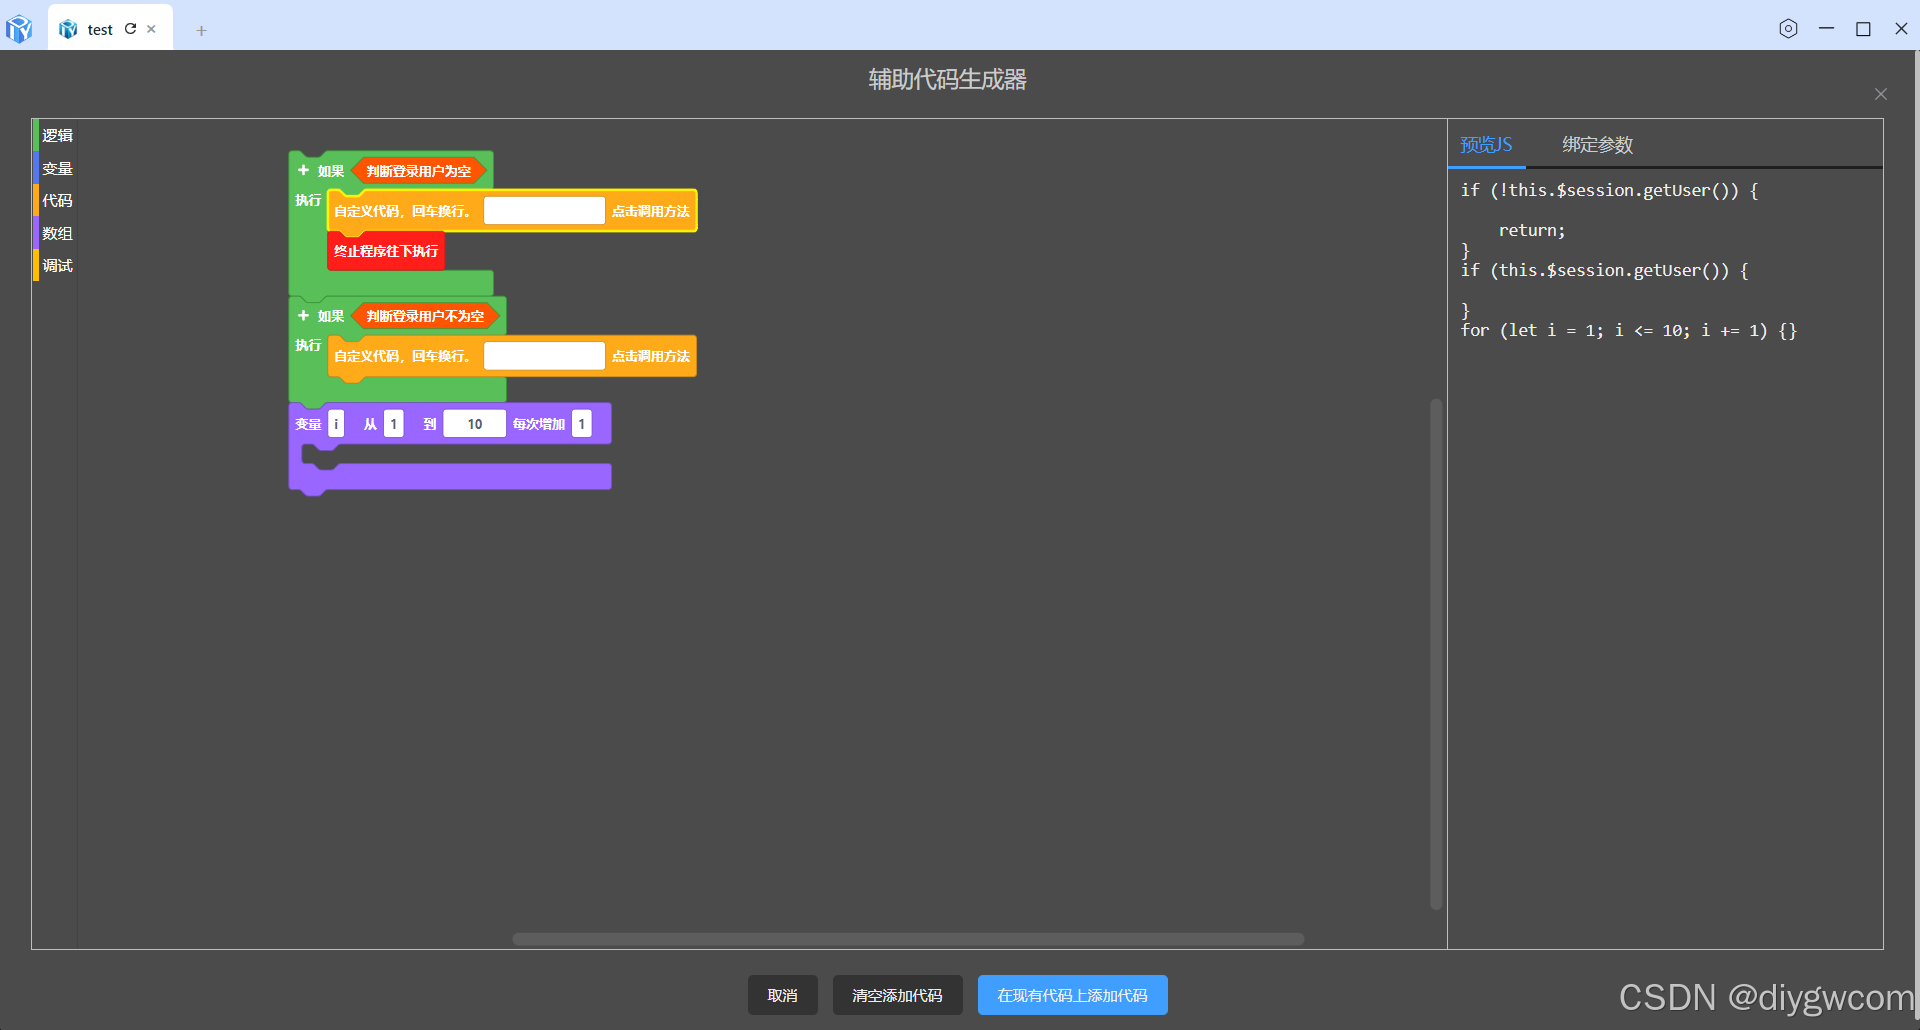Click the 'for (let i = 1...' preview line
The width and height of the screenshot is (1920, 1030).
[1628, 330]
